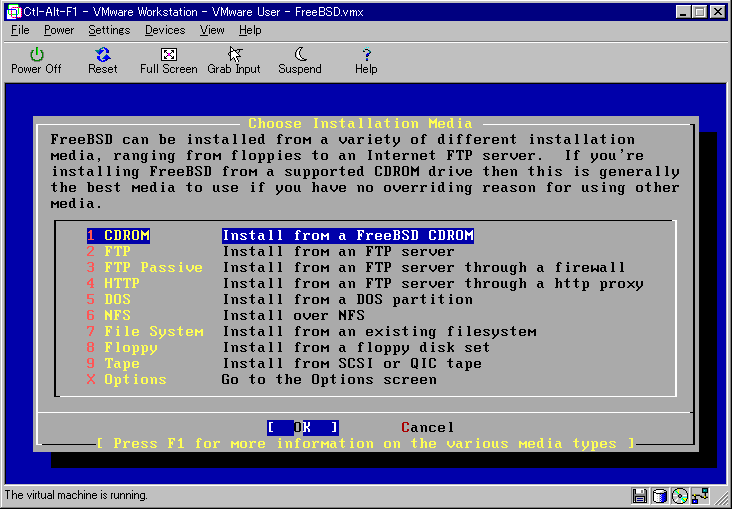The image size is (732, 509).
Task: Click the Suspend moon icon
Action: 301,54
